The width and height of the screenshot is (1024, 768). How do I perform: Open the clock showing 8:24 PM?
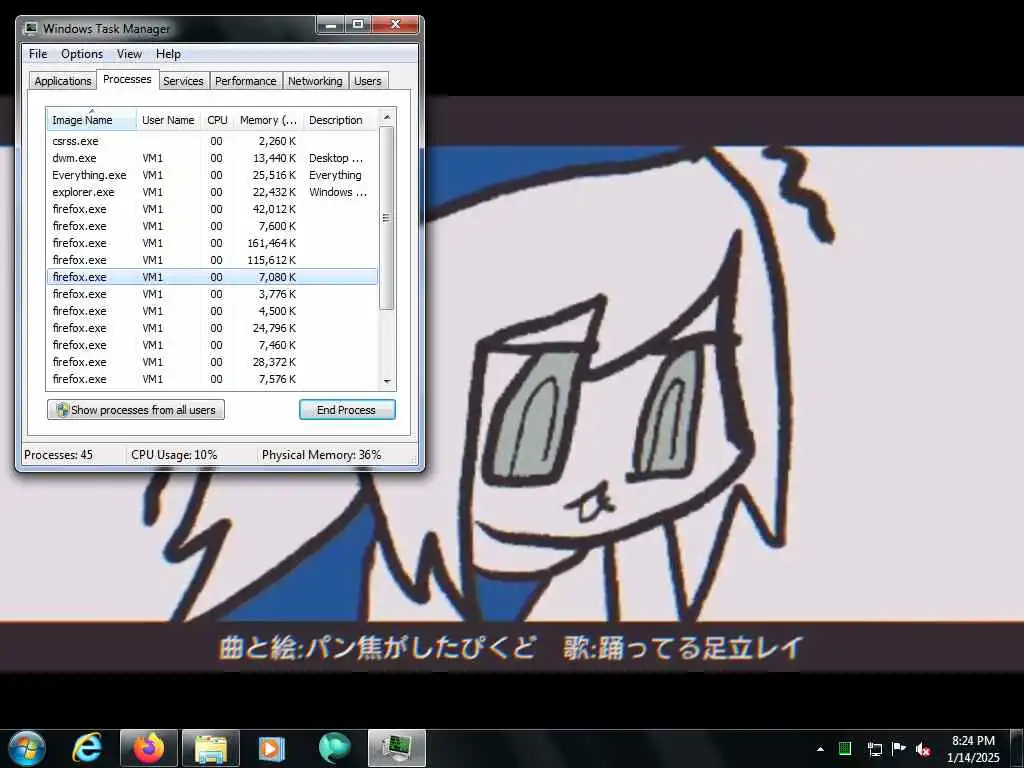point(973,741)
